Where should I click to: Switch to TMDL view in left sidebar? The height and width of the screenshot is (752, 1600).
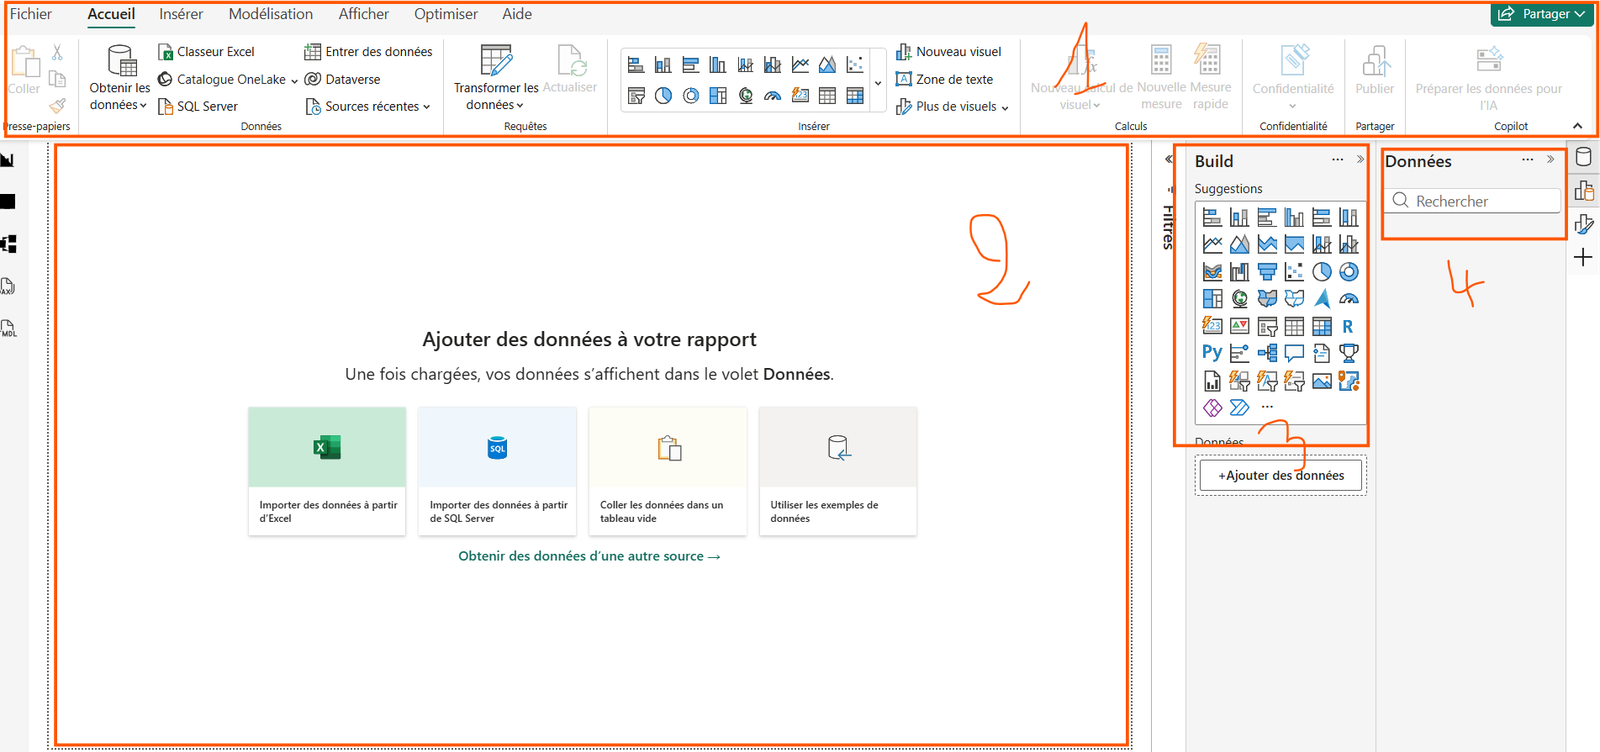pyautogui.click(x=8, y=328)
